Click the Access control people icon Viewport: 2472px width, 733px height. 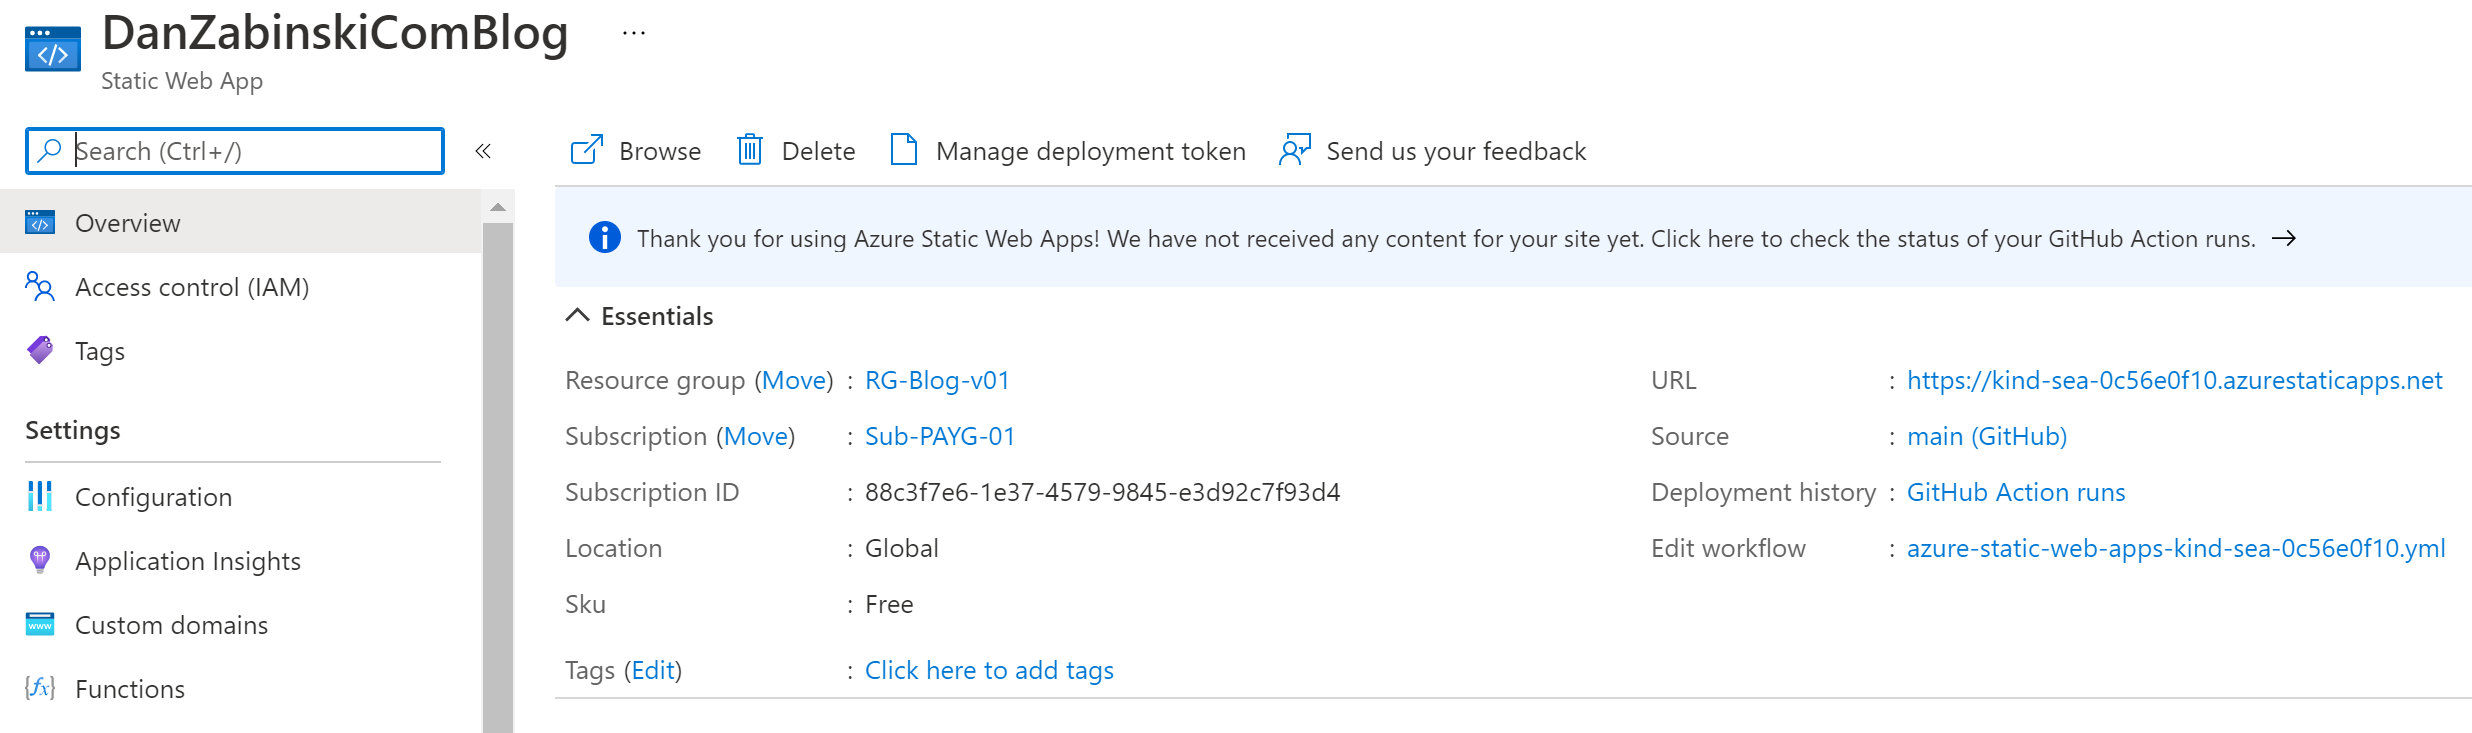(x=40, y=286)
